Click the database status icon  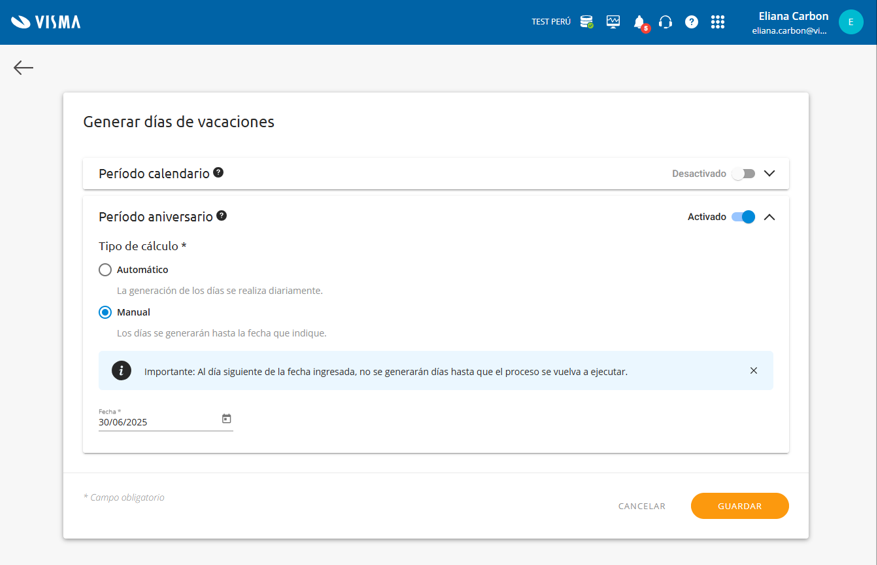pyautogui.click(x=587, y=22)
